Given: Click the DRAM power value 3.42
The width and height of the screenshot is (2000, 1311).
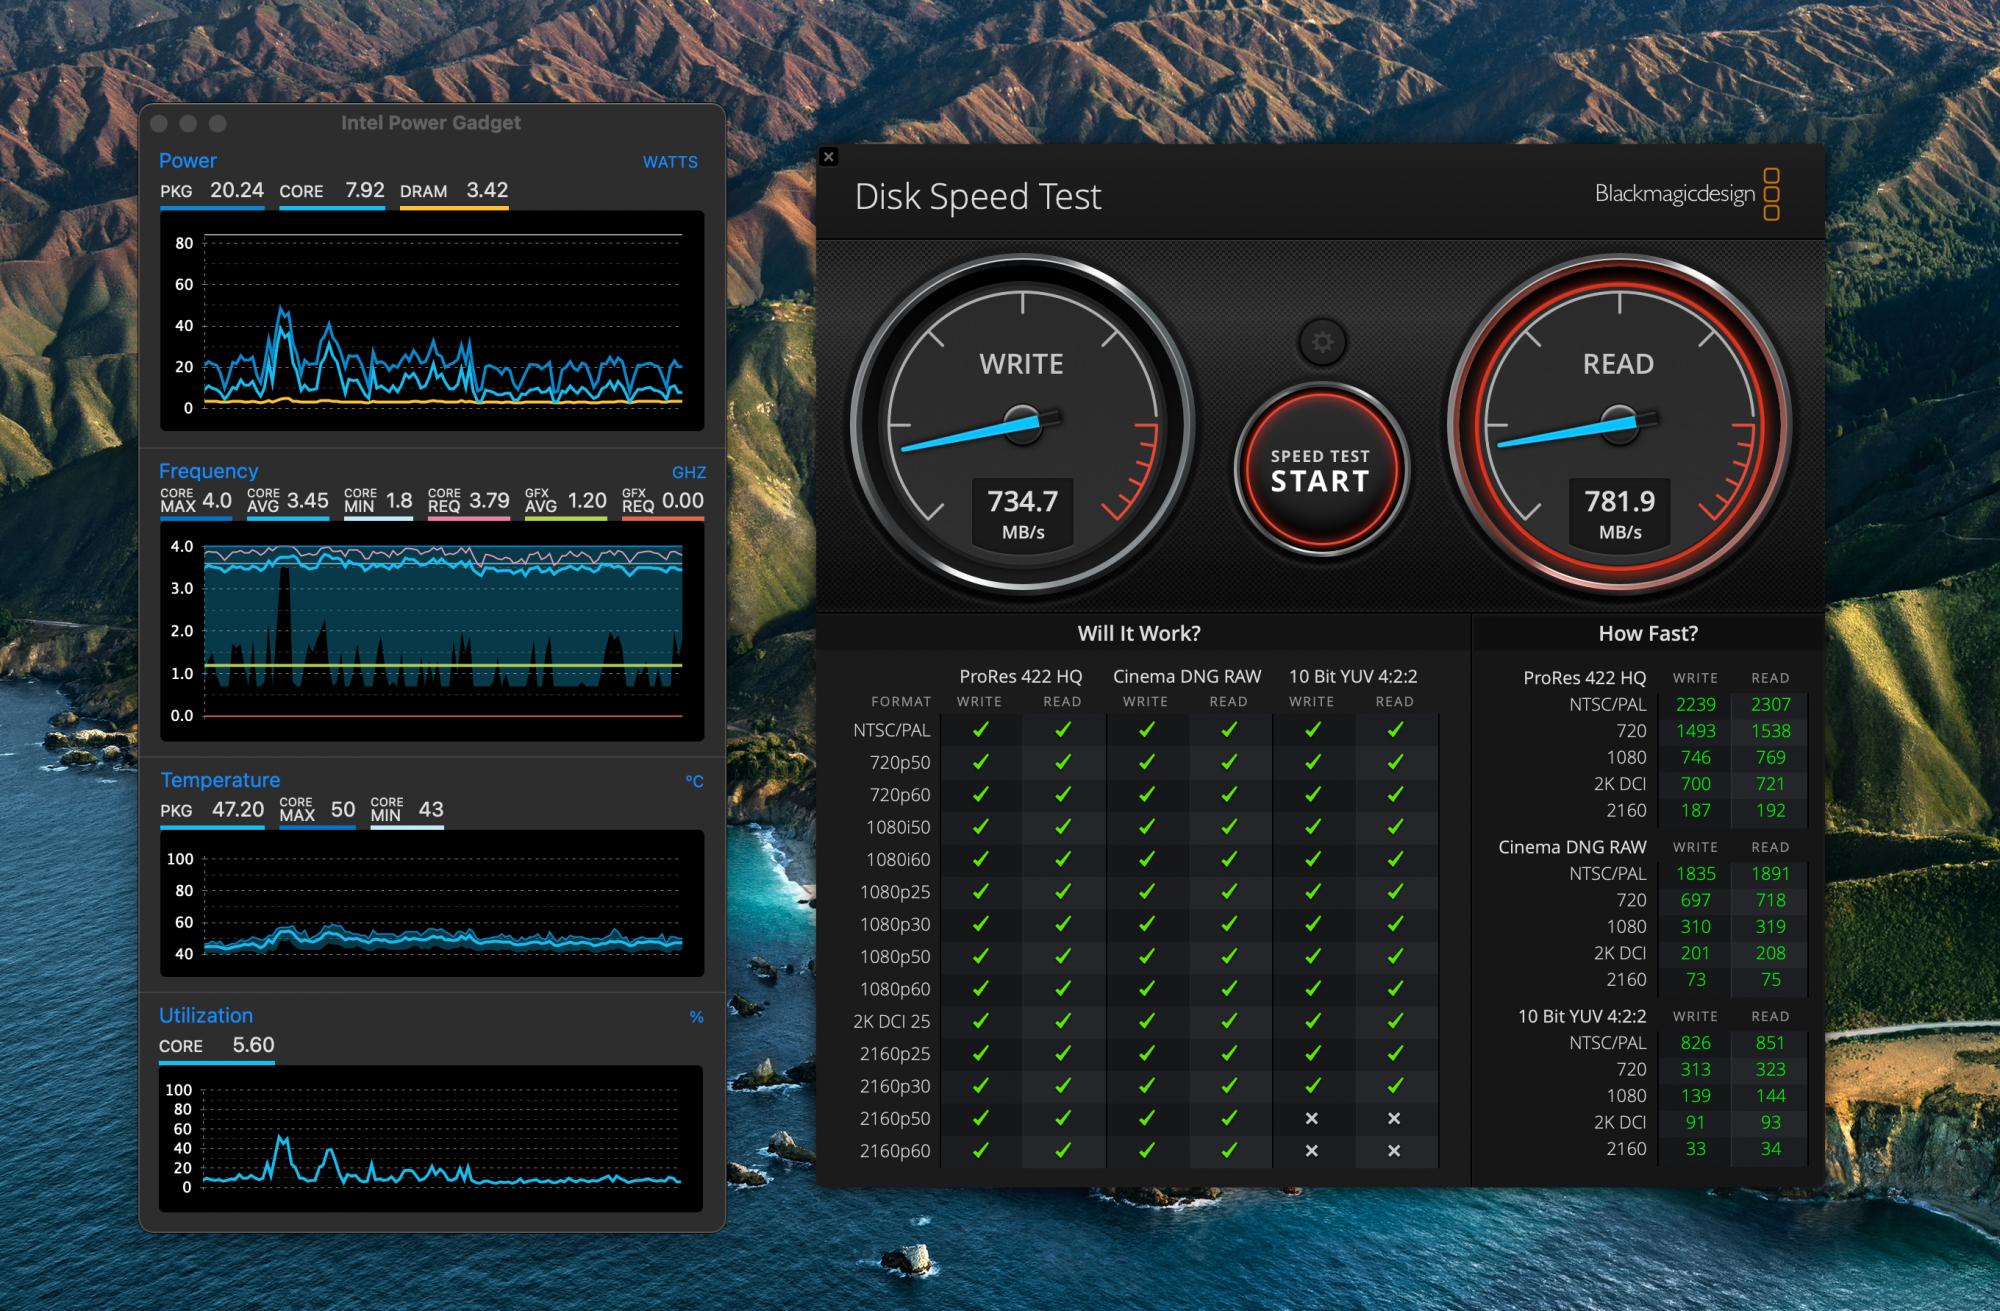Looking at the screenshot, I should coord(487,190).
